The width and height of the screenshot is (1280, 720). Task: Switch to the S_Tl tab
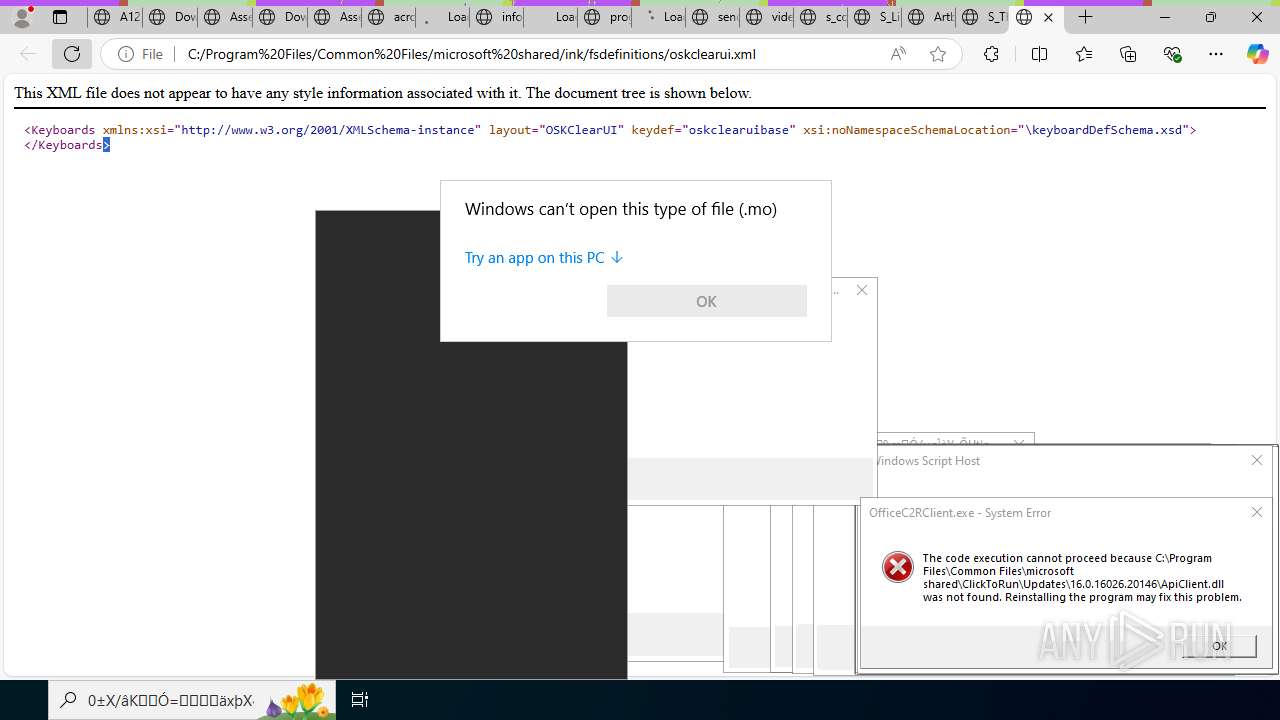pos(982,17)
